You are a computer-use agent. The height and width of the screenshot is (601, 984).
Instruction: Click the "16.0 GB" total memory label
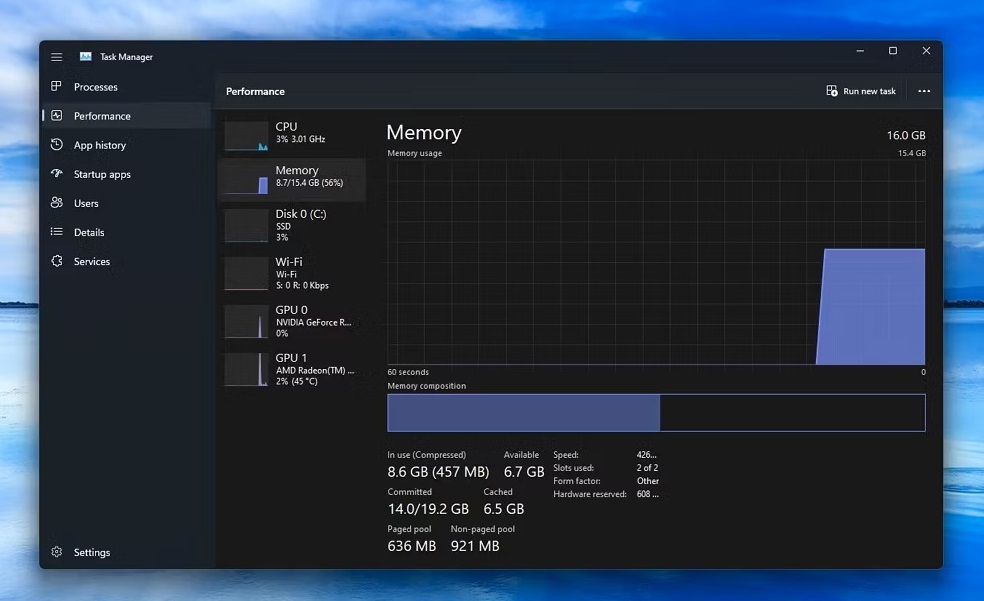(x=906, y=135)
